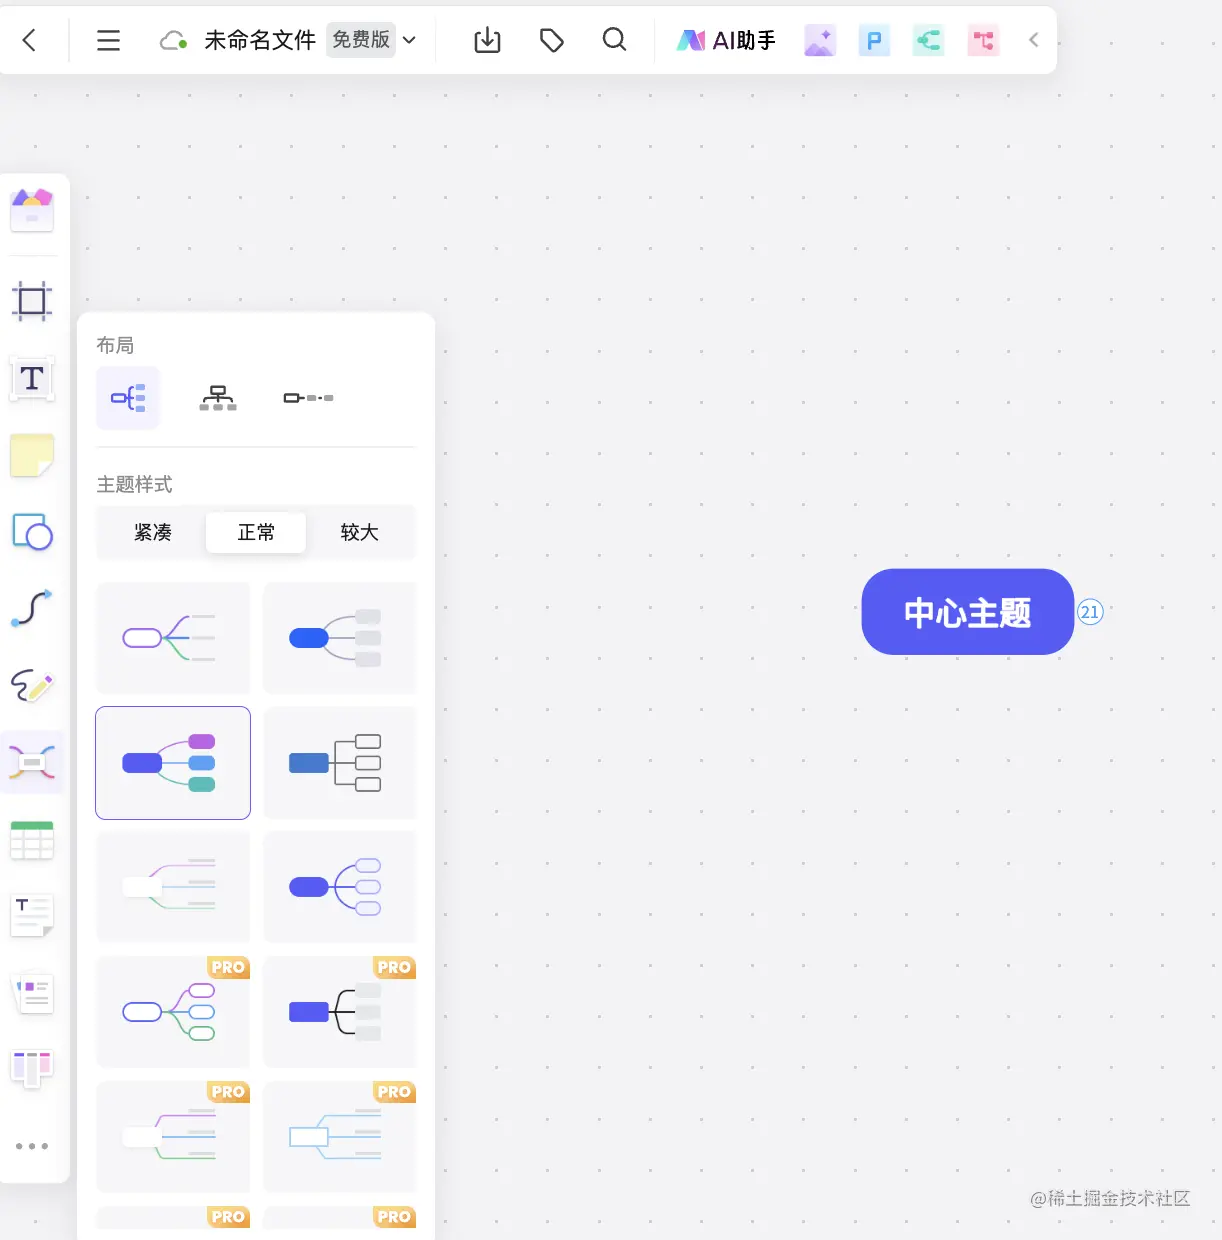Select the 中心主题 central topic node
The height and width of the screenshot is (1240, 1222).
967,612
